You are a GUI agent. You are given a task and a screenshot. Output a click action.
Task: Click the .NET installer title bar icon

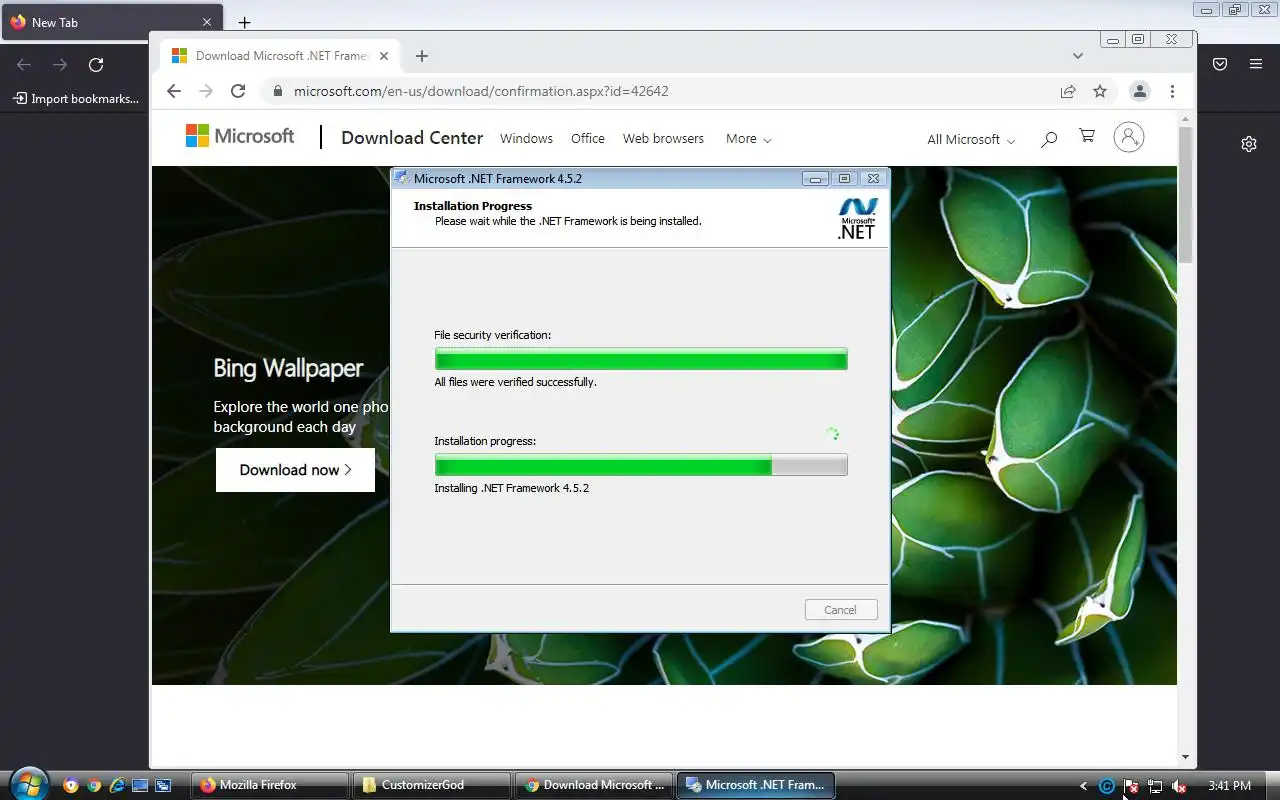[x=402, y=178]
